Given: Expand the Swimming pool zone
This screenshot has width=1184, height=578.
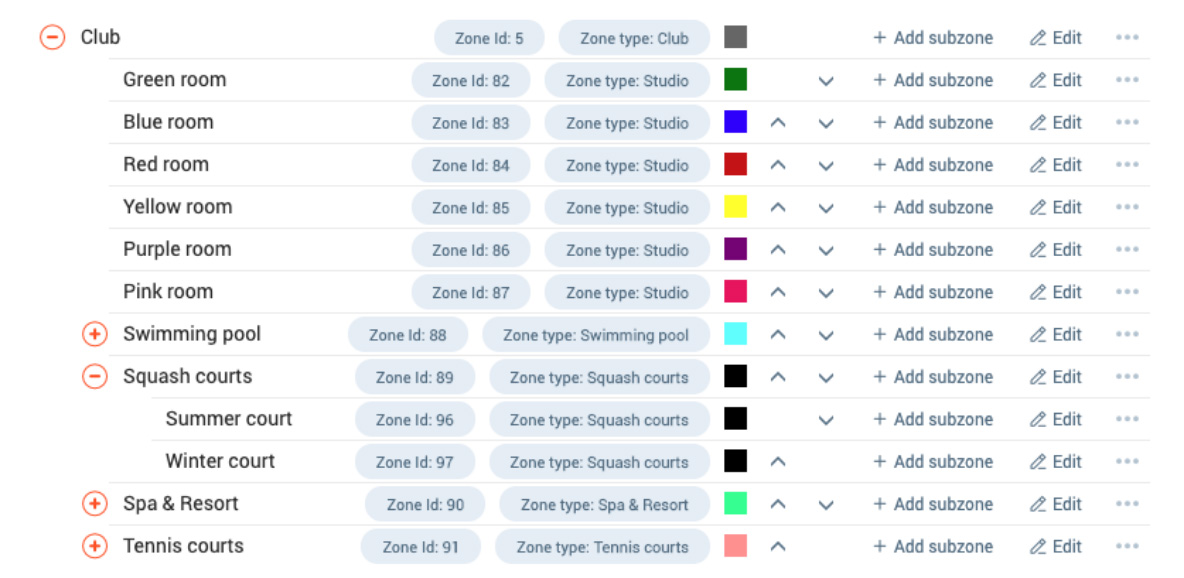Looking at the screenshot, I should tap(94, 334).
